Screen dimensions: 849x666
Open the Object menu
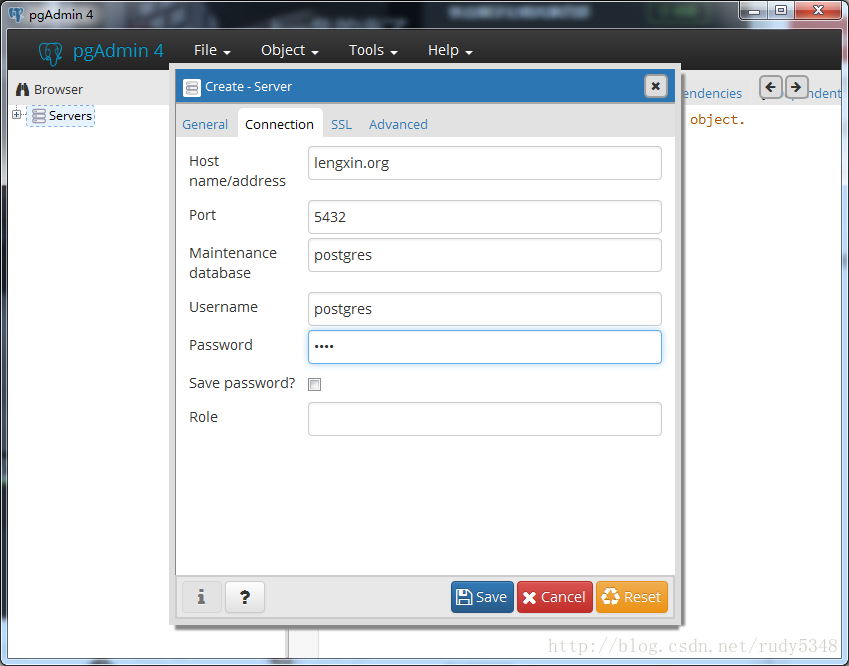290,50
